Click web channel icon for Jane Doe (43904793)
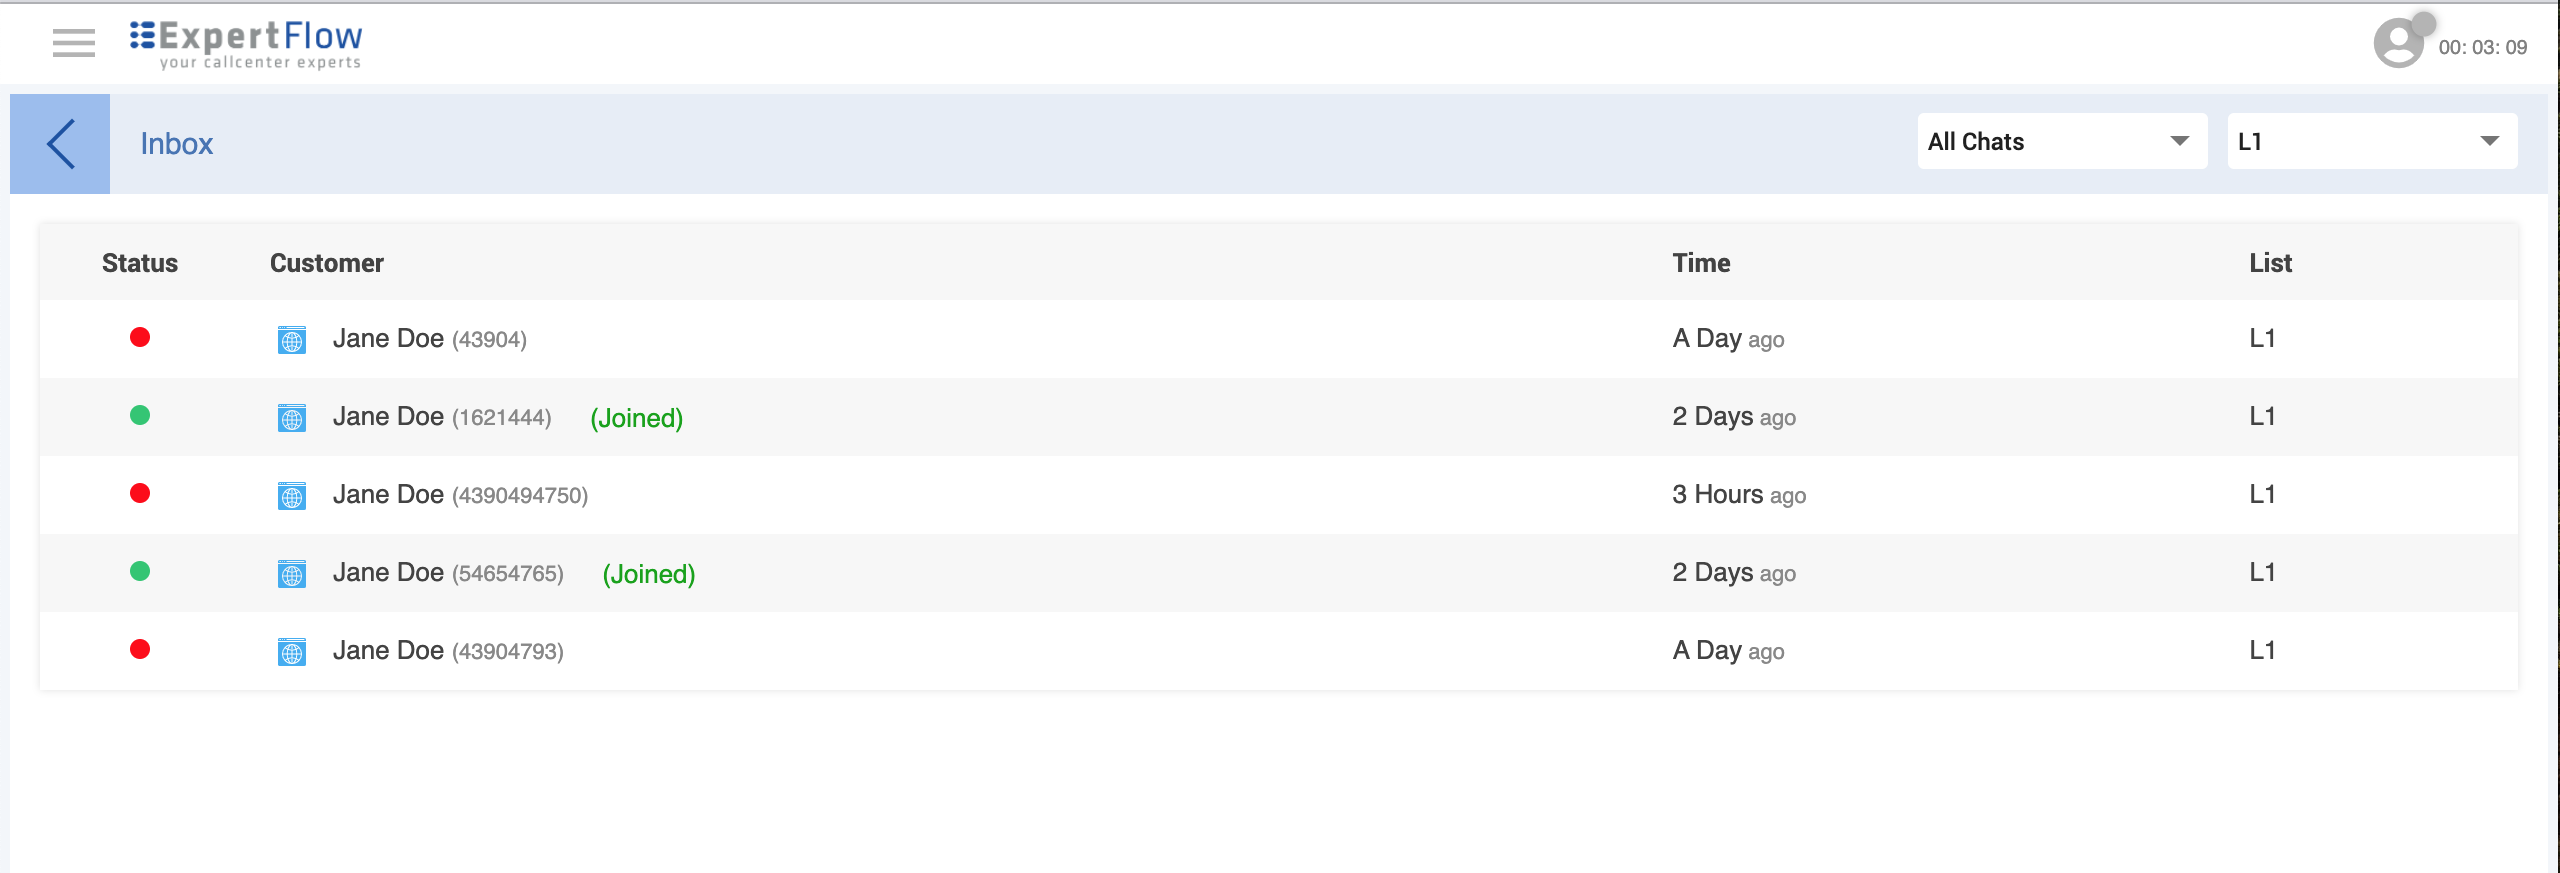 [x=292, y=652]
